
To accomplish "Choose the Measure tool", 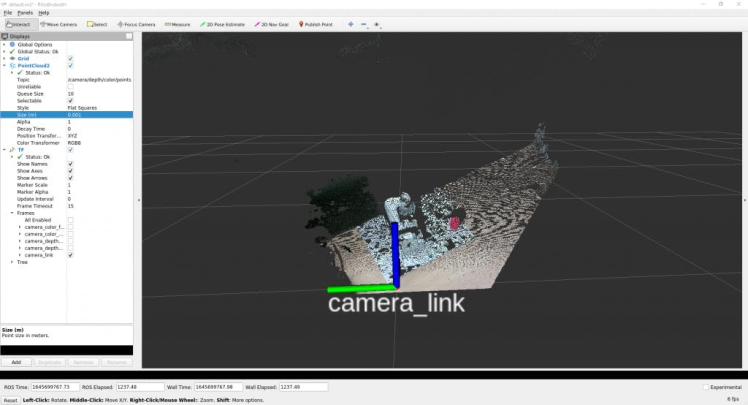I will point(177,24).
